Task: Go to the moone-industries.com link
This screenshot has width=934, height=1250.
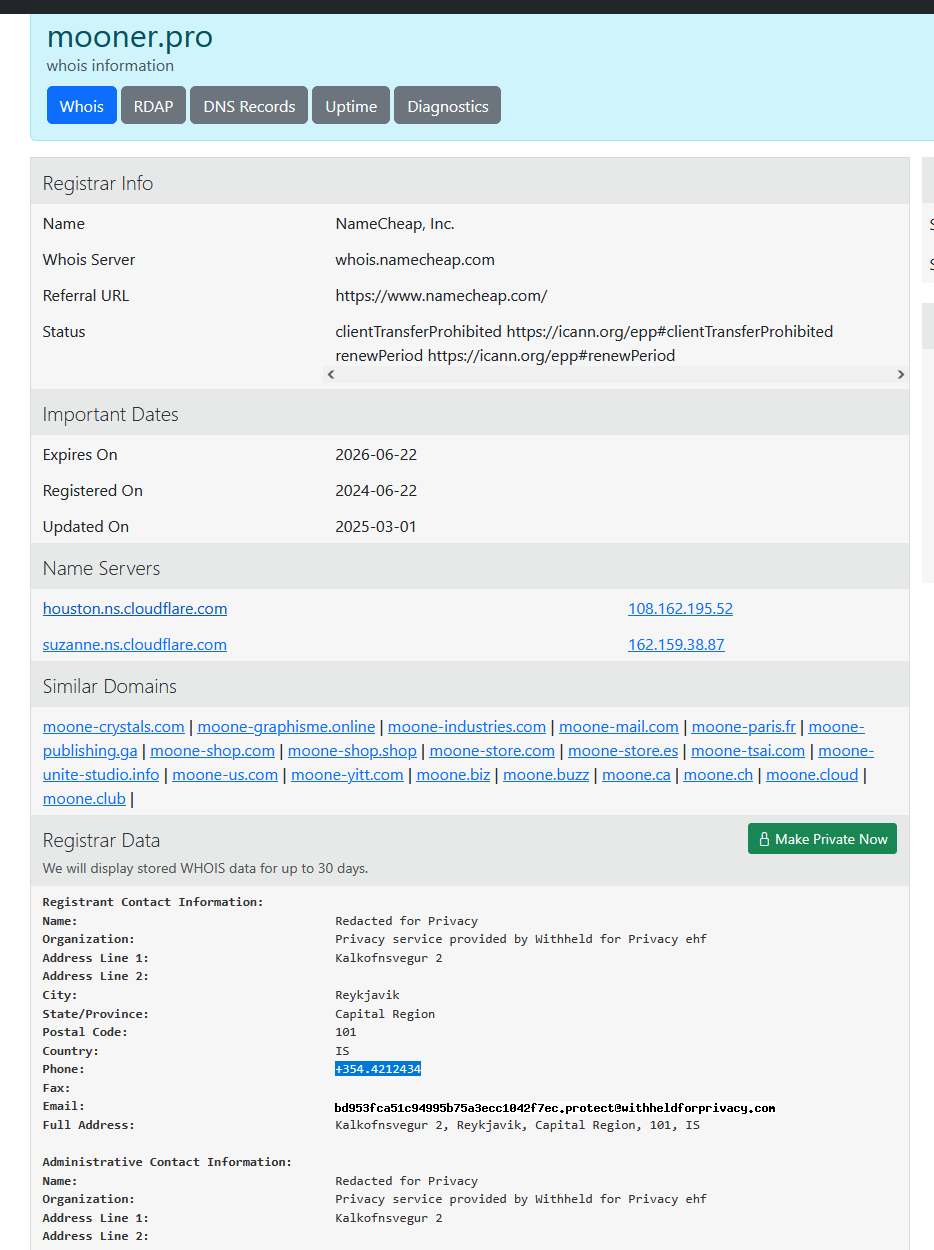Action: pyautogui.click(x=467, y=727)
